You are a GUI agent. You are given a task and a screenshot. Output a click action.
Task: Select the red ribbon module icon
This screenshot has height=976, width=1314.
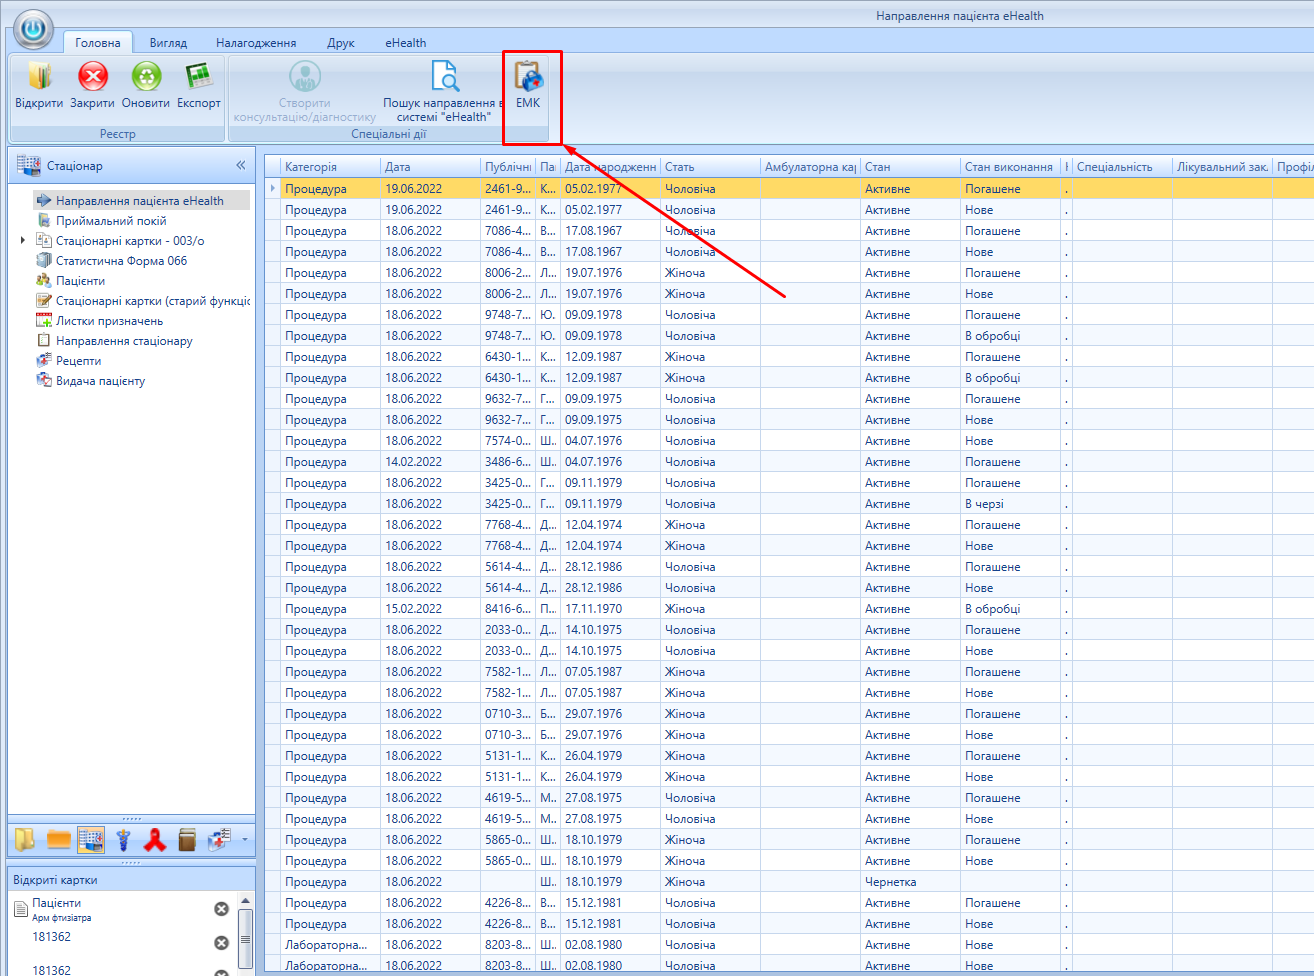point(155,840)
